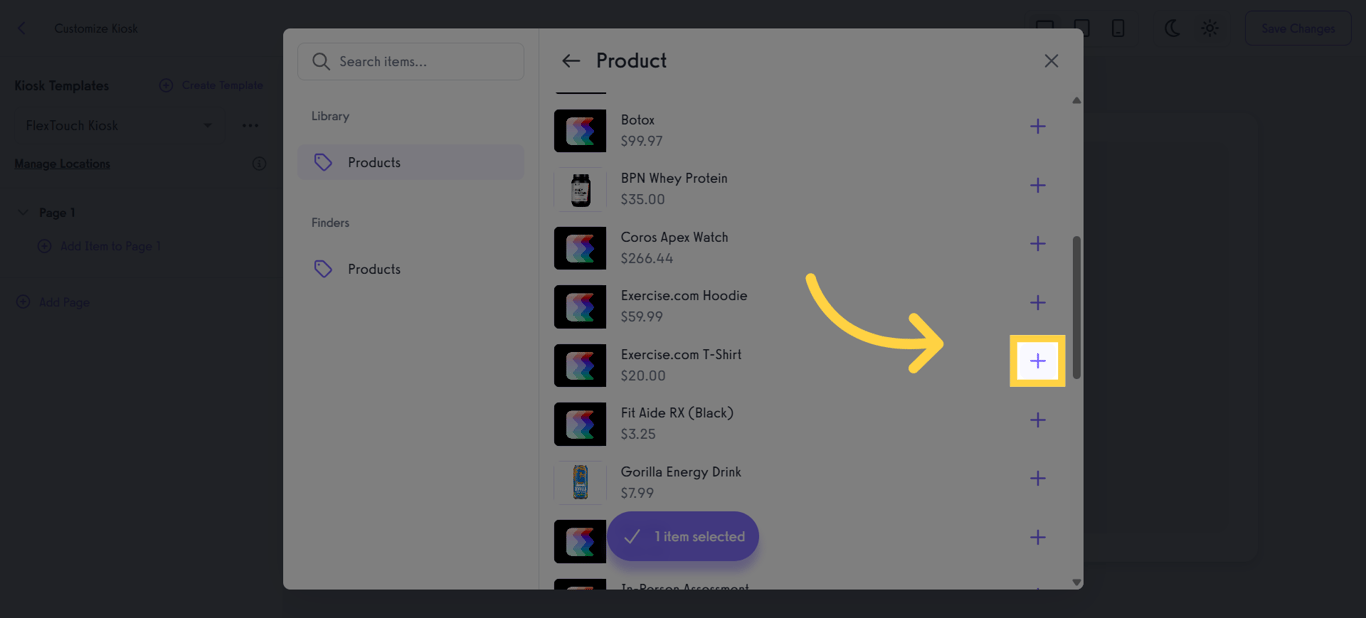
Task: Click the info icon beside Manage Locations
Action: point(259,163)
